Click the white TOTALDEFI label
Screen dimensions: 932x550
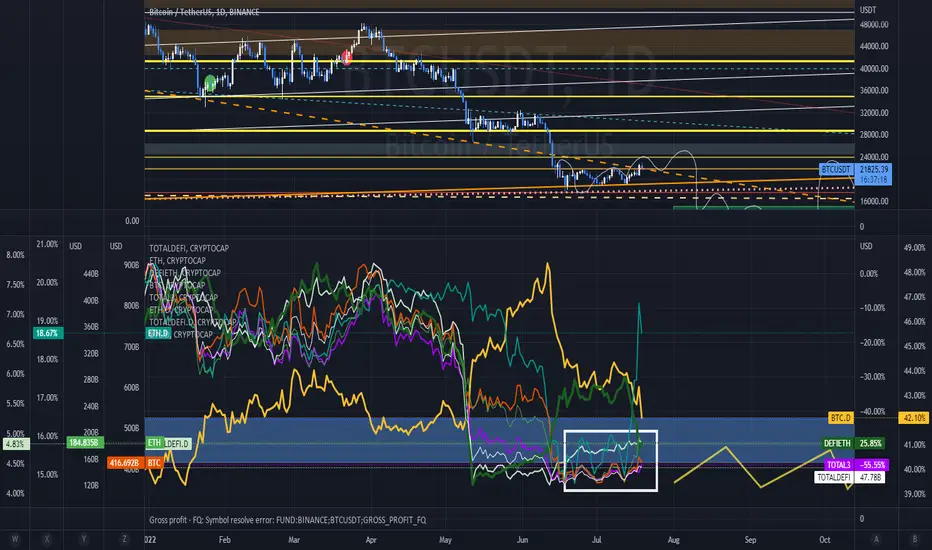click(x=834, y=477)
